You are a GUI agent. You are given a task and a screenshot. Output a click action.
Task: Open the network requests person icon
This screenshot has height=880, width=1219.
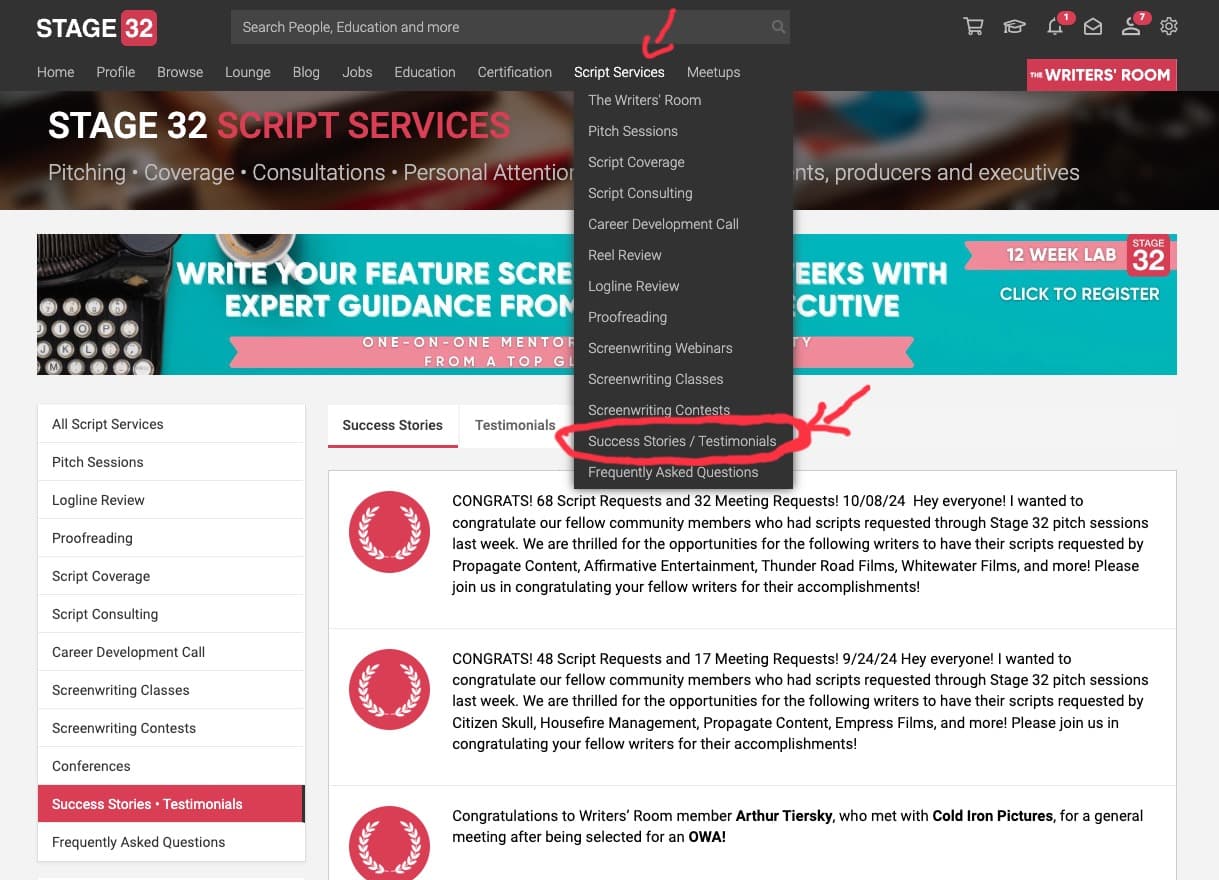[x=1131, y=27]
